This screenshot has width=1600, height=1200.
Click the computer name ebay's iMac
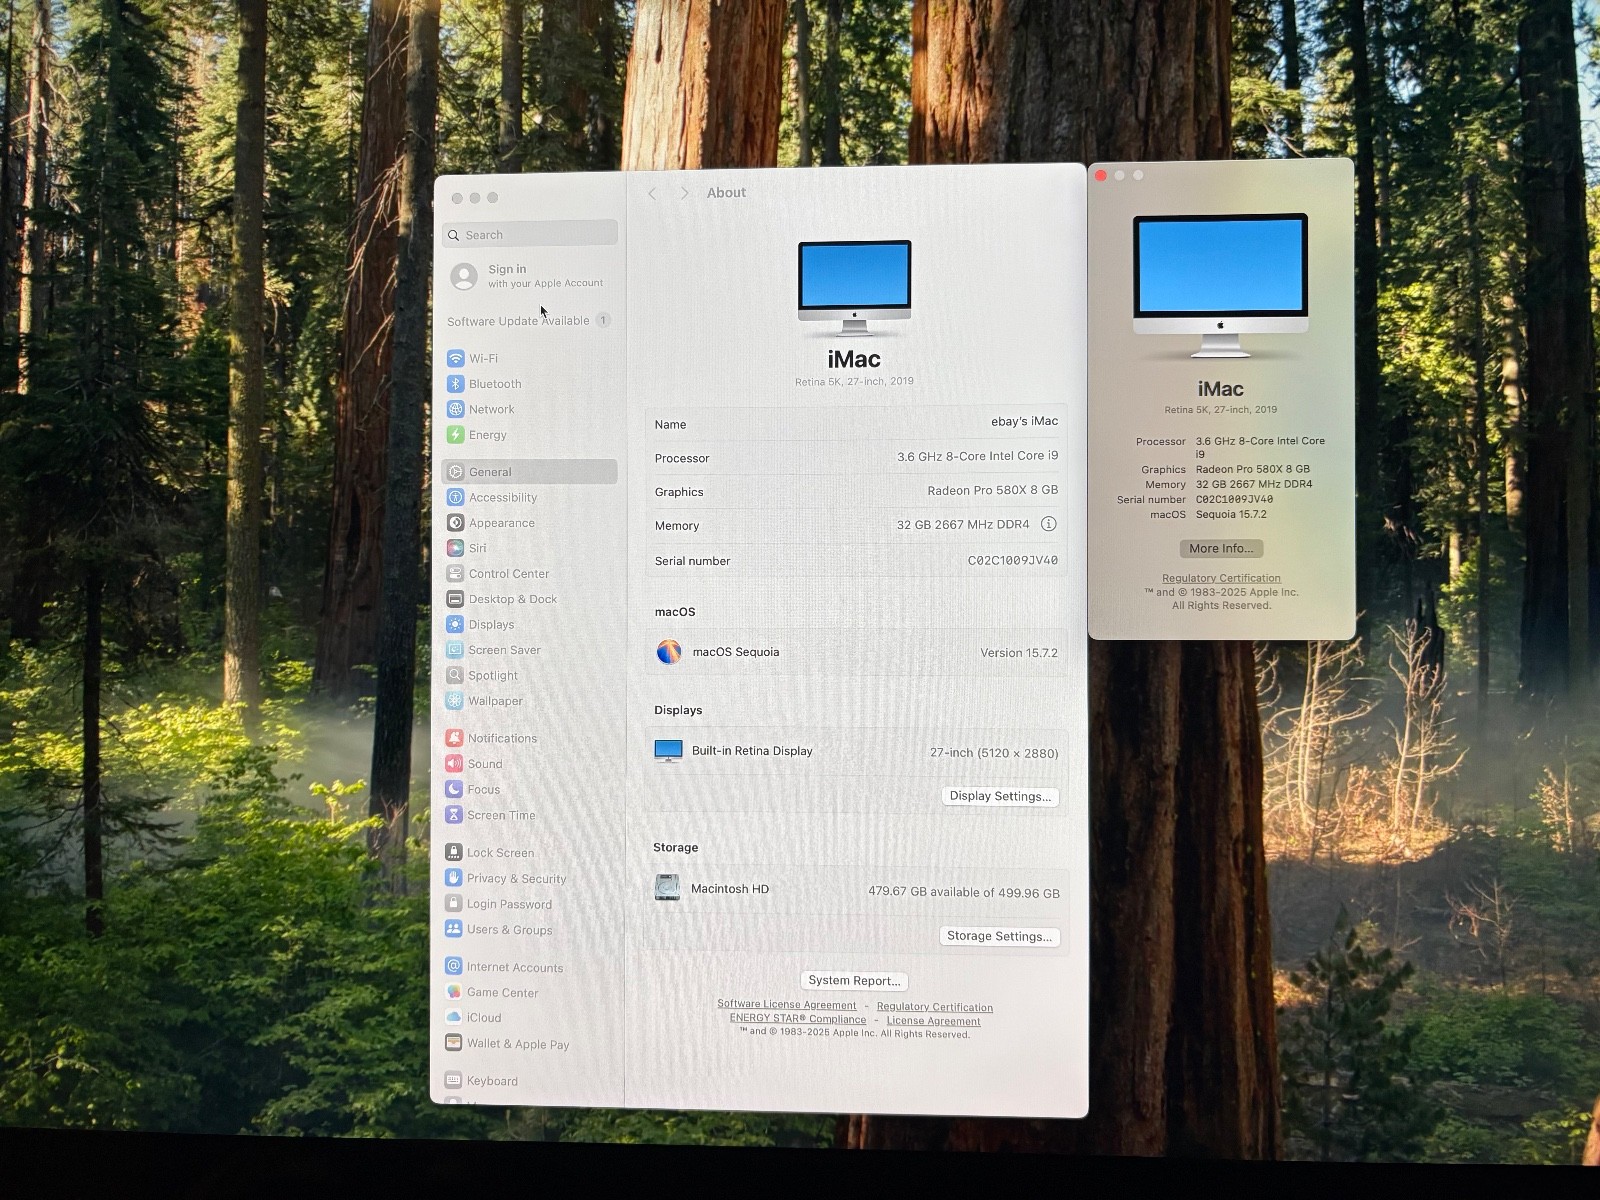[1024, 421]
